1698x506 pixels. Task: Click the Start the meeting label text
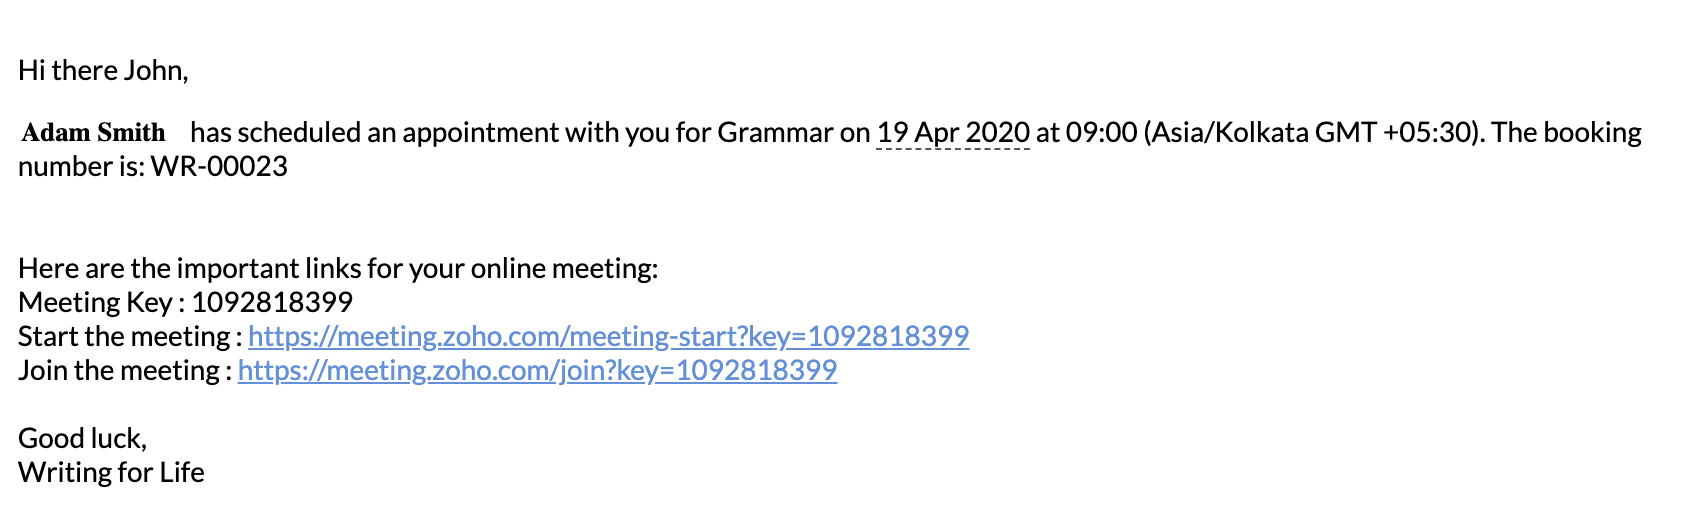pyautogui.click(x=125, y=336)
